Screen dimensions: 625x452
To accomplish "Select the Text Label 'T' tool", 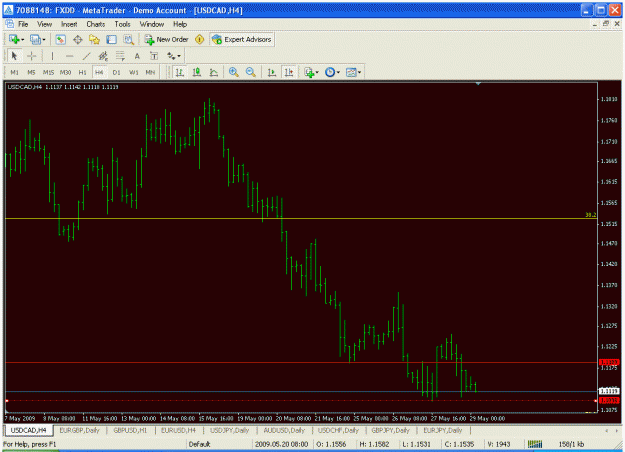I will 154,56.
